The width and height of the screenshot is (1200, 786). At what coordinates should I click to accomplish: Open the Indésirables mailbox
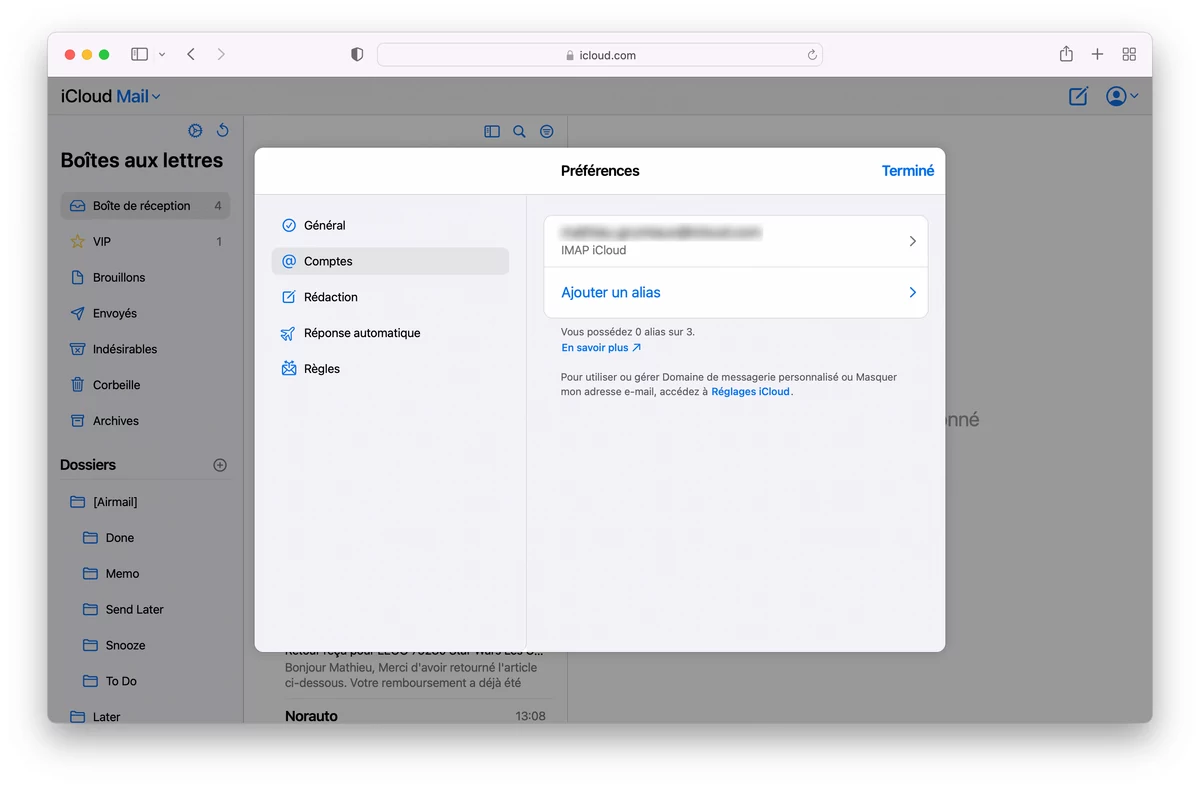[x=145, y=350]
